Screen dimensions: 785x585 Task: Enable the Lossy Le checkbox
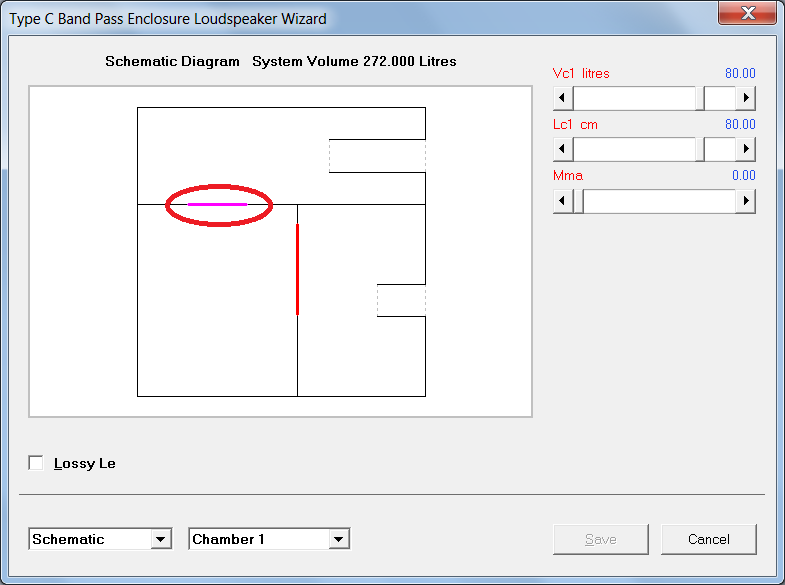[x=36, y=463]
